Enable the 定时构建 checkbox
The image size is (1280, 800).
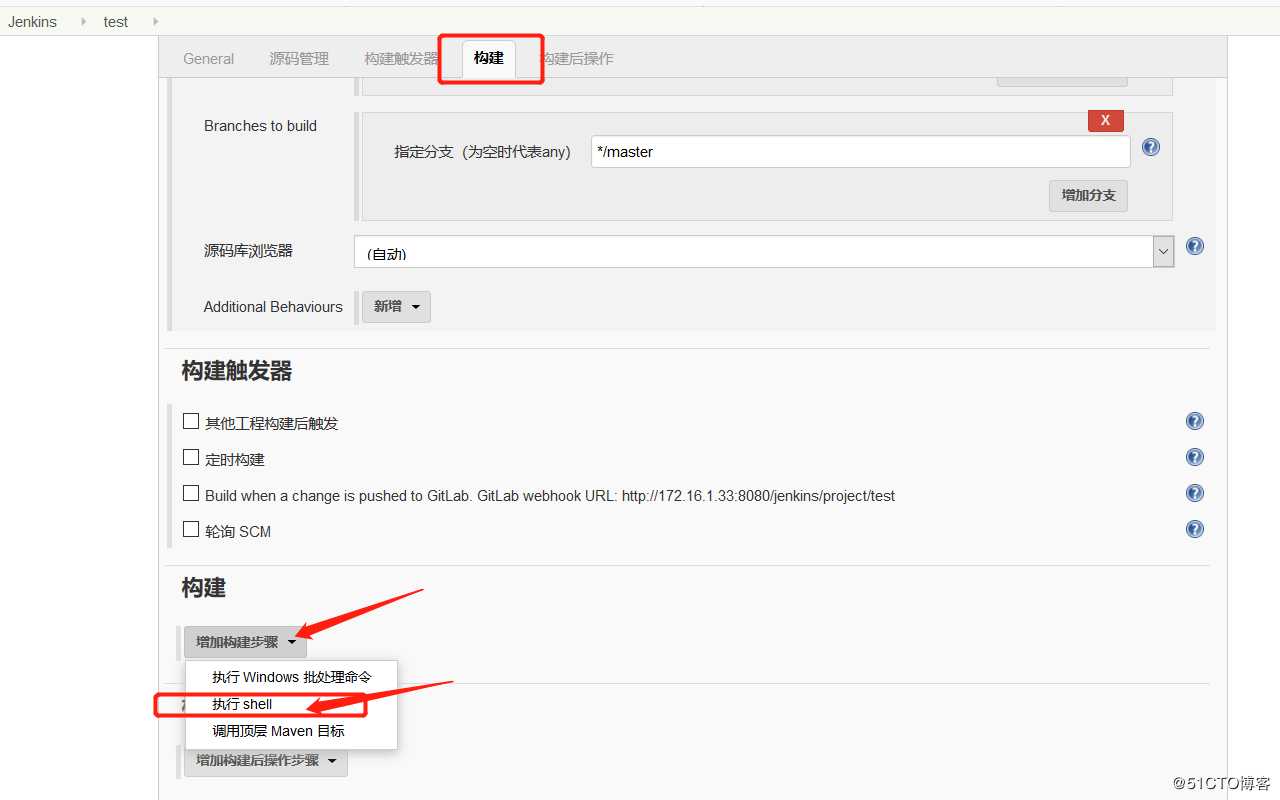pos(191,457)
